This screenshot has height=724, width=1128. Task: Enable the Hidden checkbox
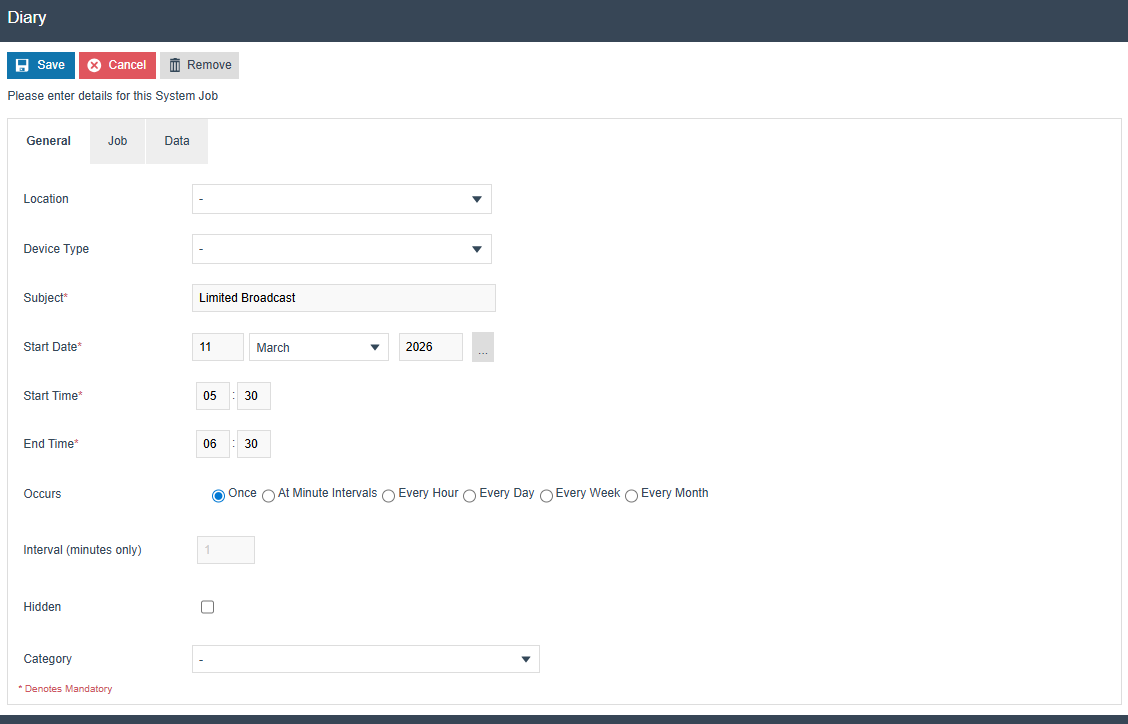(207, 606)
